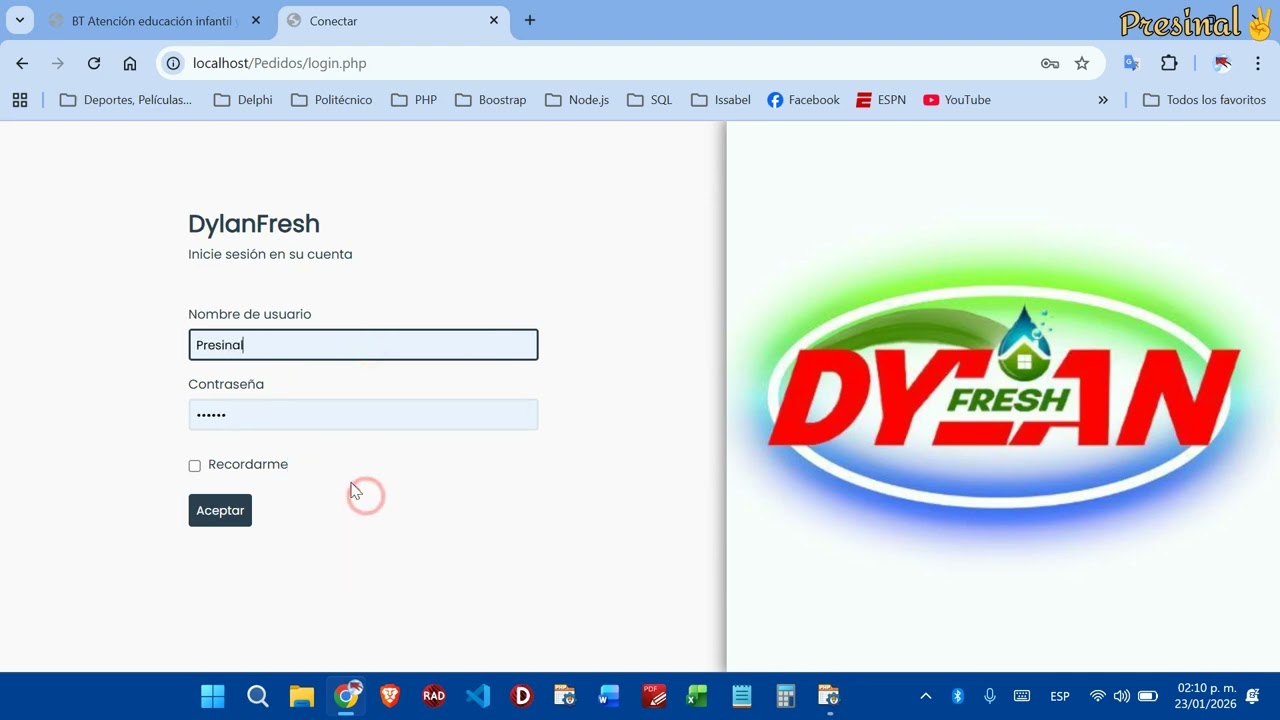Open the notifications bell icon
The image size is (1280, 720).
click(1253, 696)
